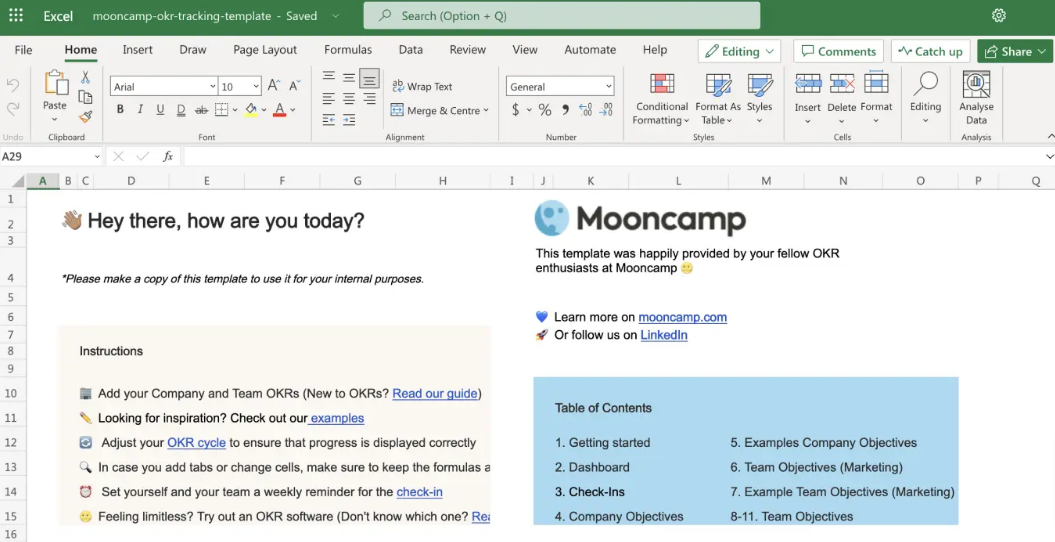Open Format As Table dropdown
This screenshot has width=1055, height=542.
(718, 98)
